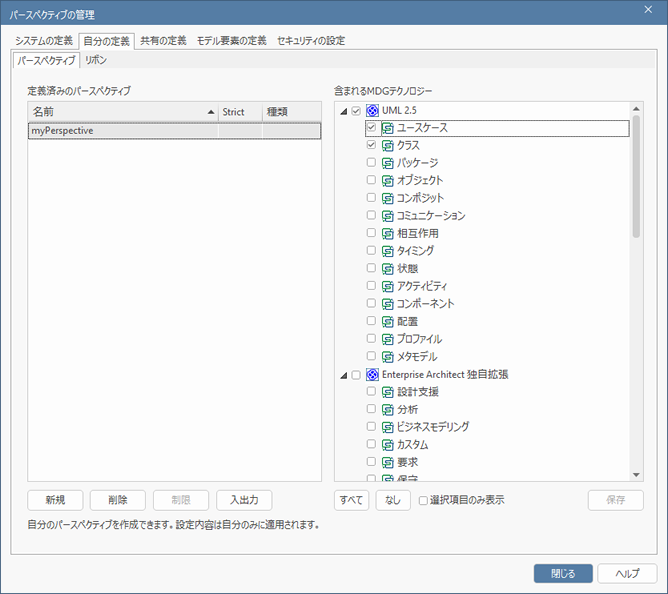The height and width of the screenshot is (594, 668).
Task: Open ヘルプ button
Action: pos(627,574)
